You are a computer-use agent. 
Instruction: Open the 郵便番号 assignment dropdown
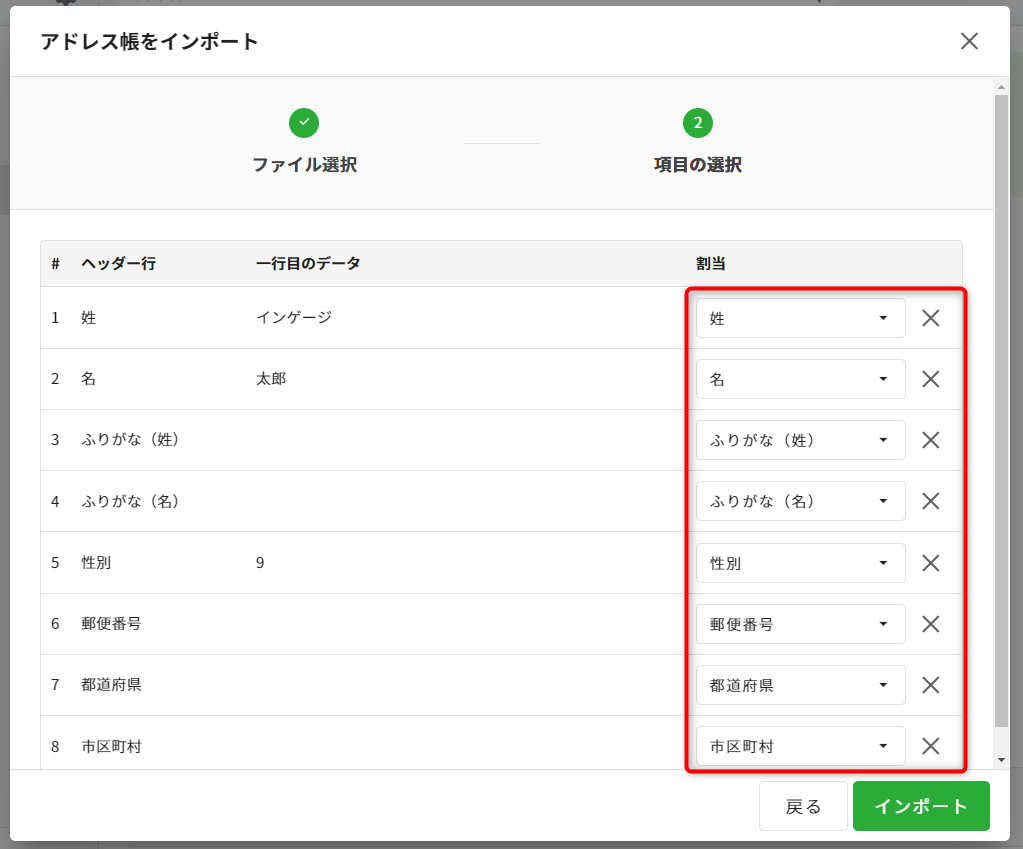[x=800, y=624]
